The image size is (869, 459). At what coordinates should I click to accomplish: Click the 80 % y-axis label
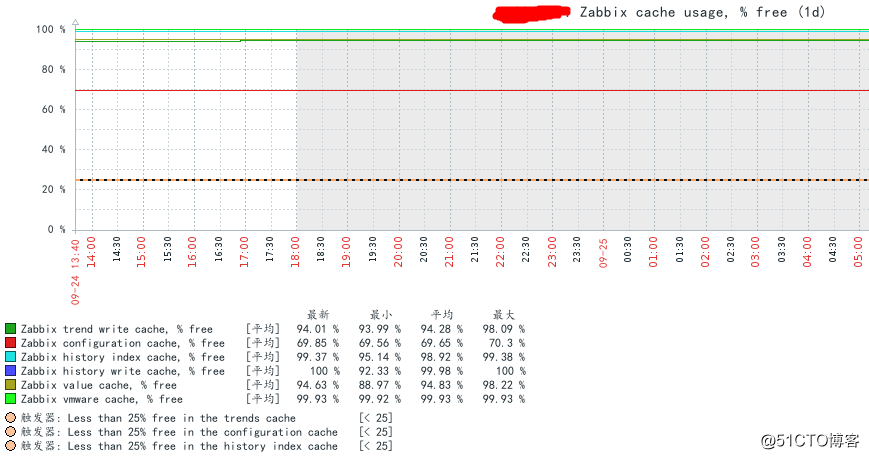click(53, 69)
